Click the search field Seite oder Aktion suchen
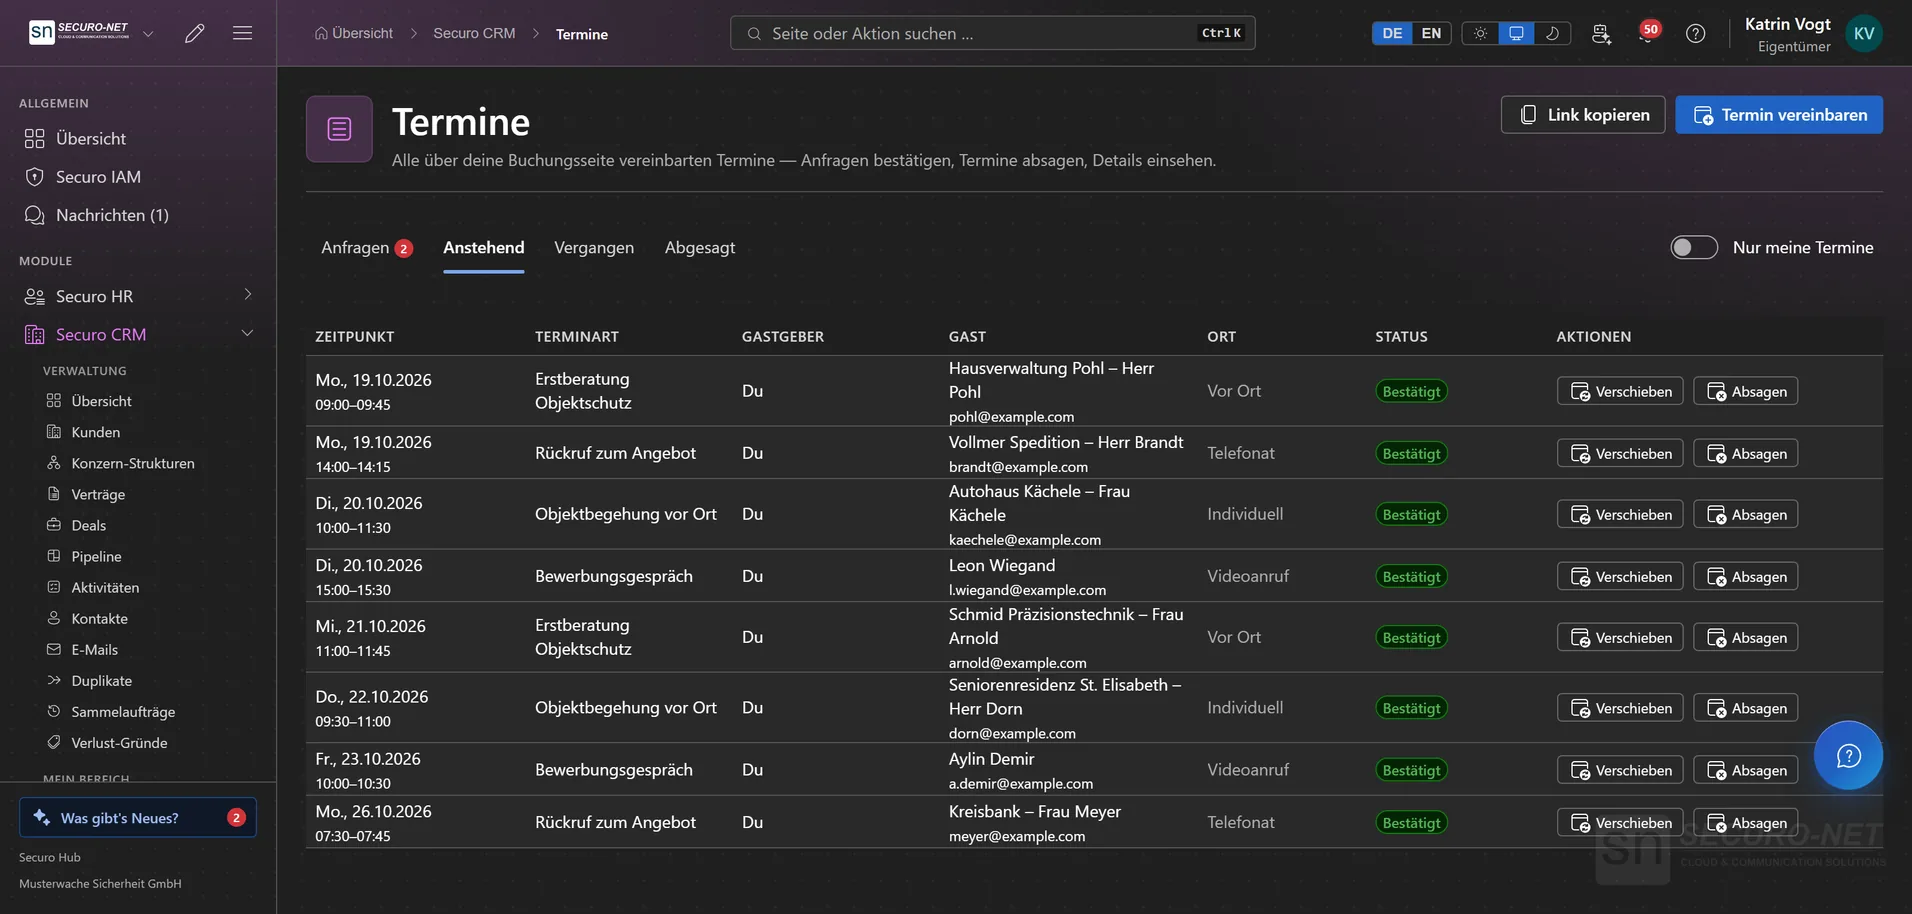This screenshot has height=914, width=1912. point(992,33)
